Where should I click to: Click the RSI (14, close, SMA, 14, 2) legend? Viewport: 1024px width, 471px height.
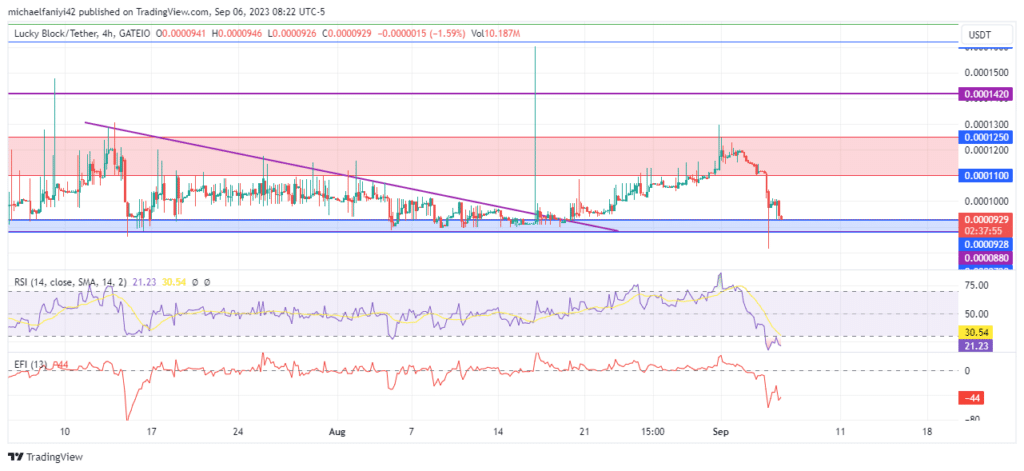(x=71, y=282)
